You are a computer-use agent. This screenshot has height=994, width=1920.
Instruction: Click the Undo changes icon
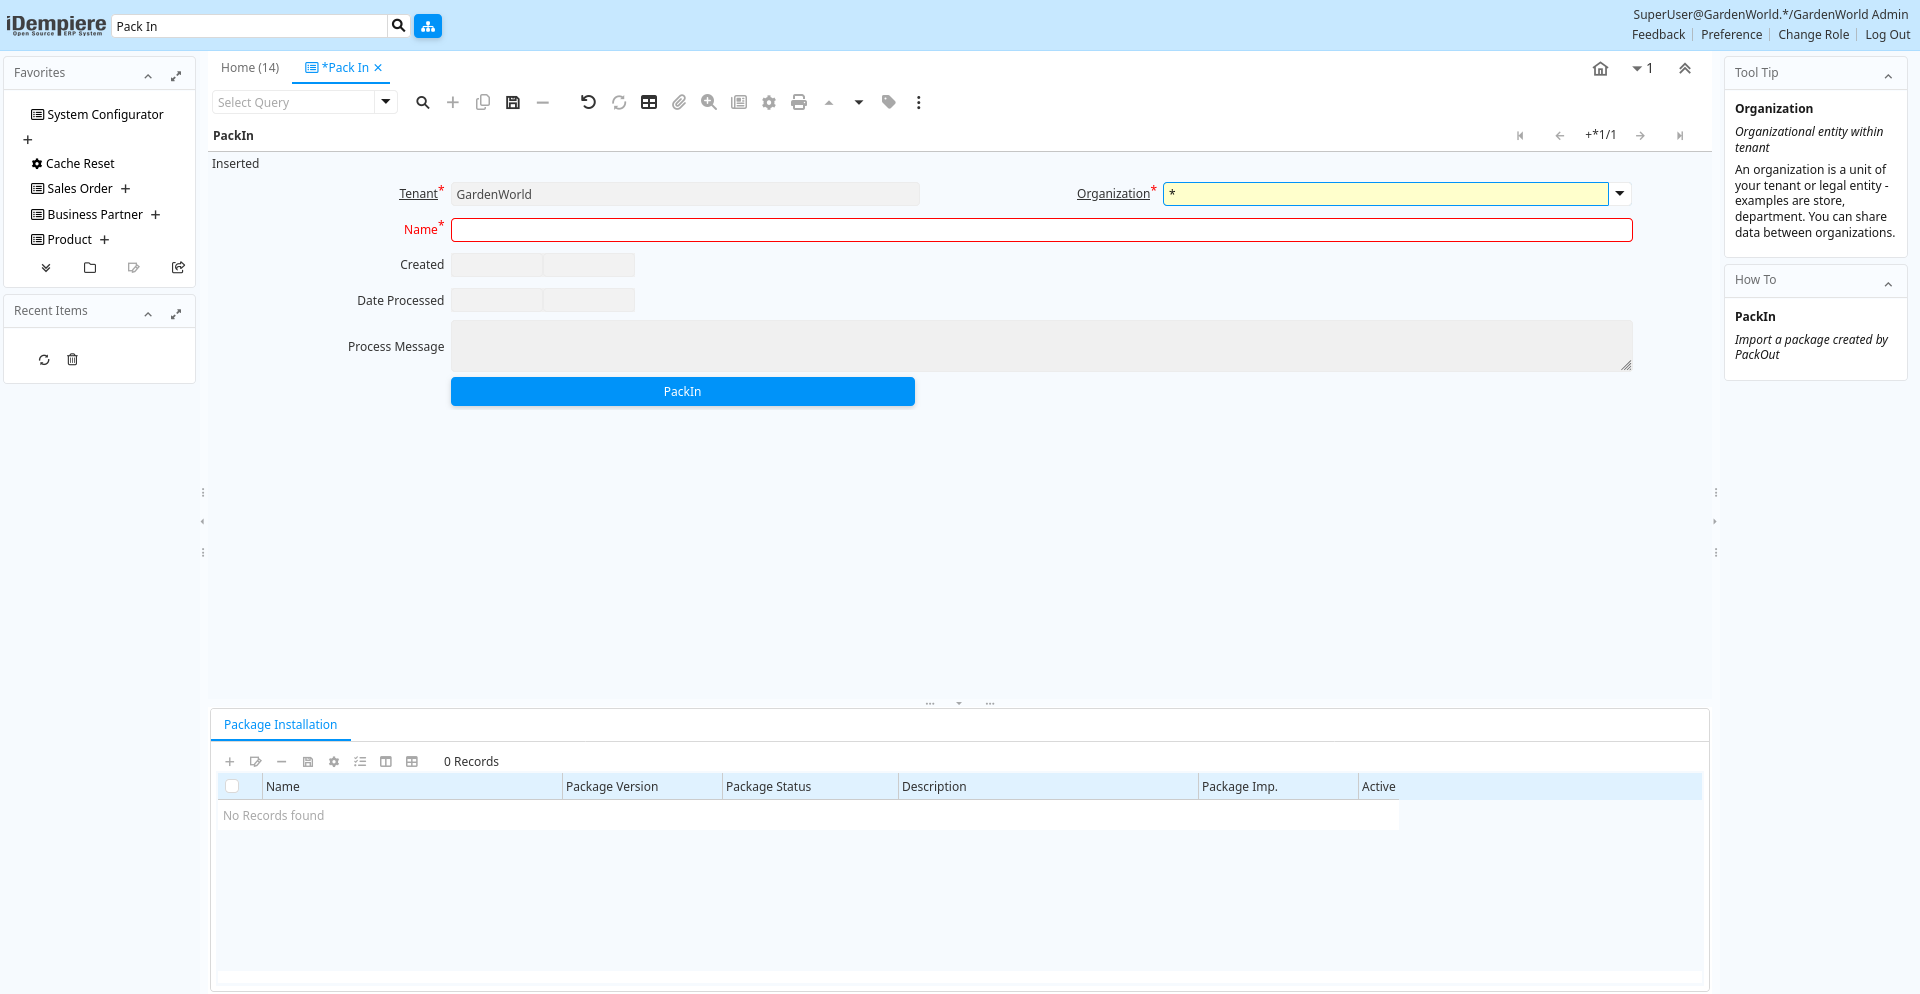pos(588,102)
